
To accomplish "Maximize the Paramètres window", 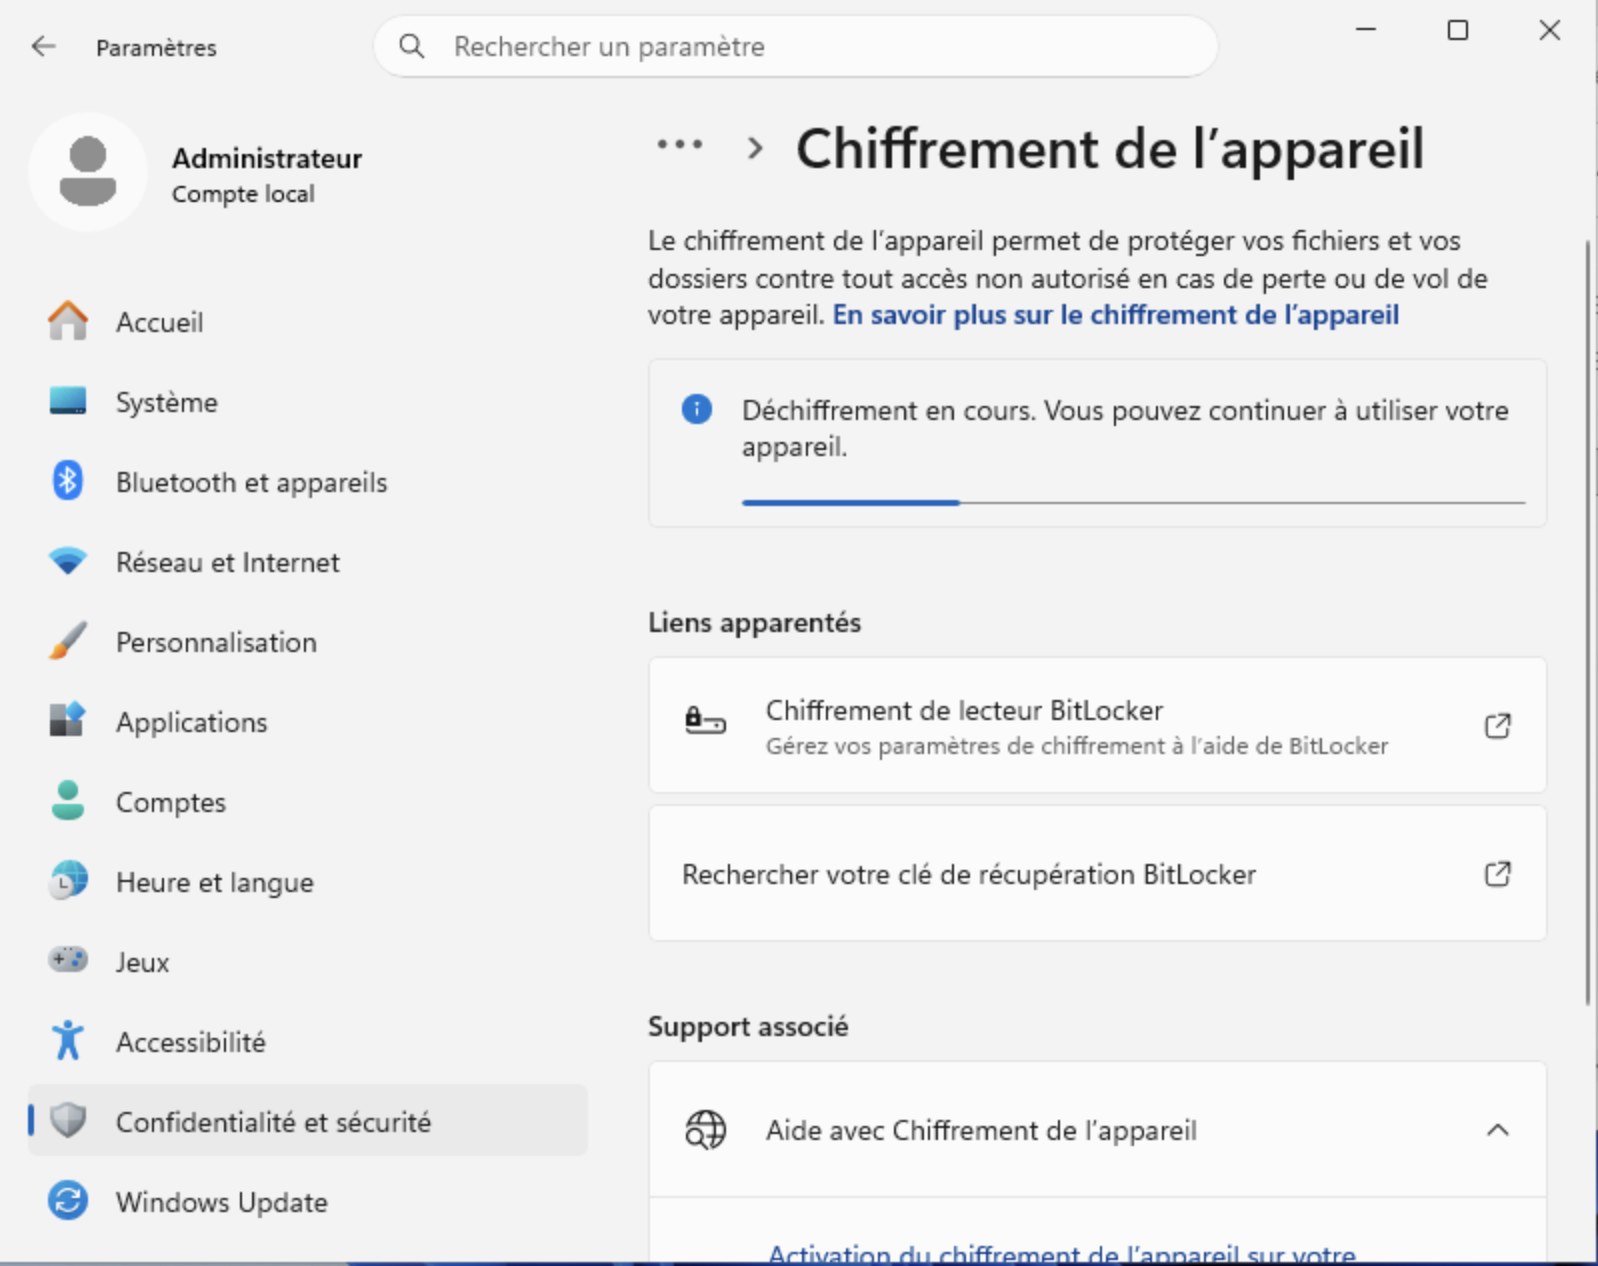I will point(1458,30).
